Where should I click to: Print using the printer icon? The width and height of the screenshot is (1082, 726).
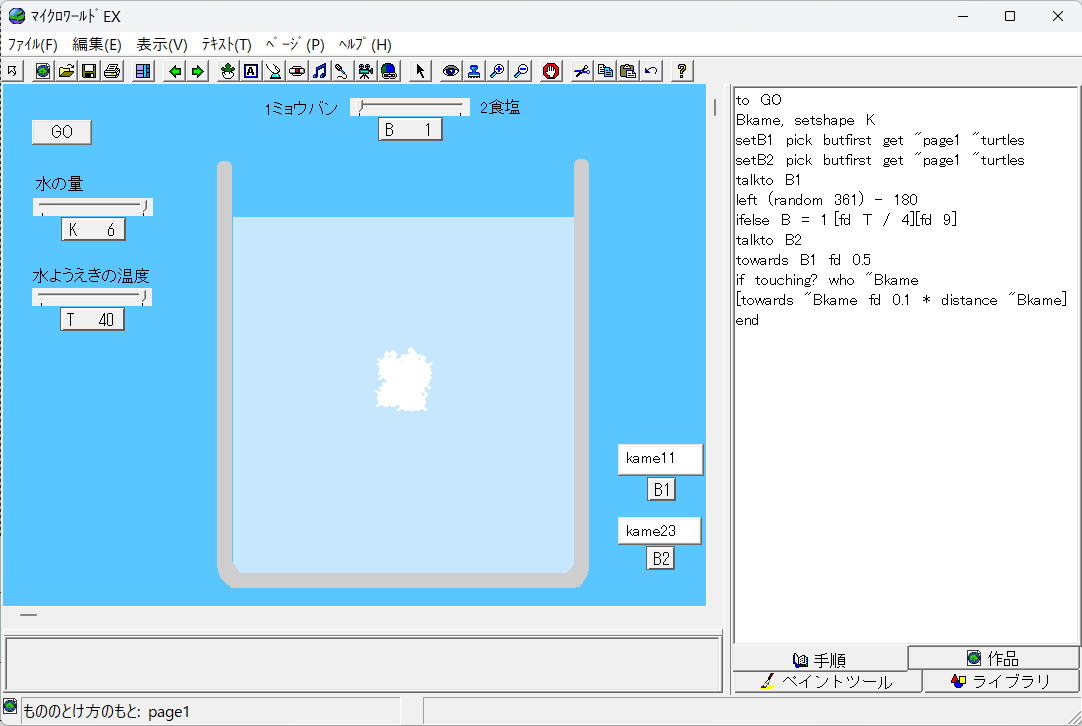(x=112, y=71)
